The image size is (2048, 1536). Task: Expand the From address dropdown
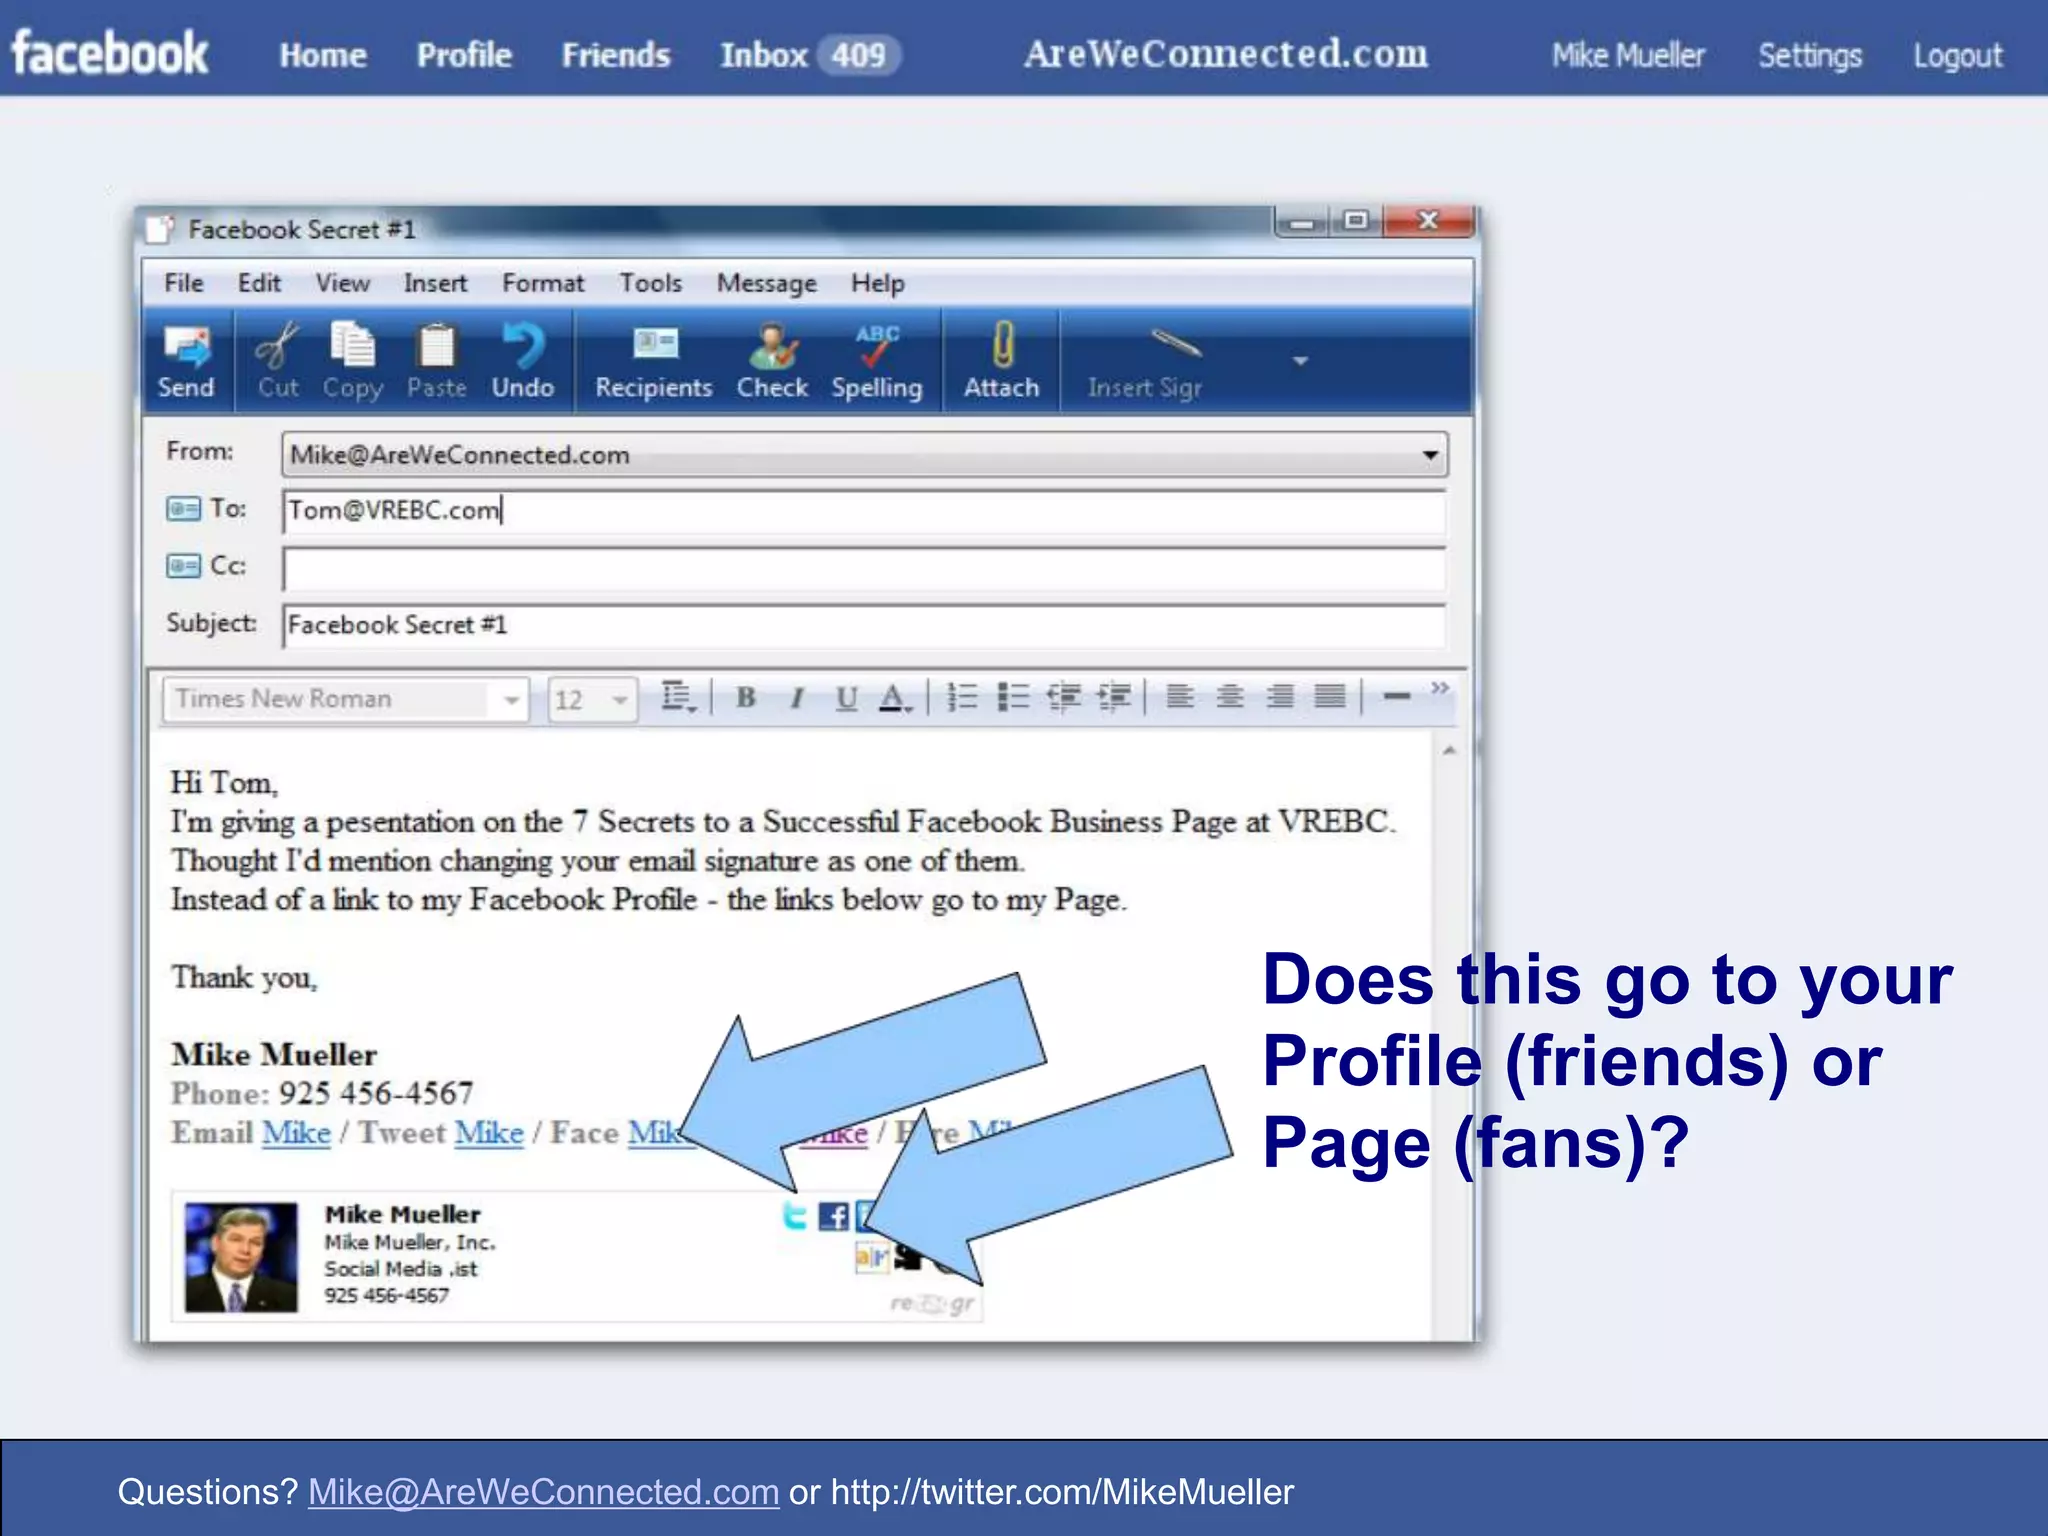(x=1431, y=455)
